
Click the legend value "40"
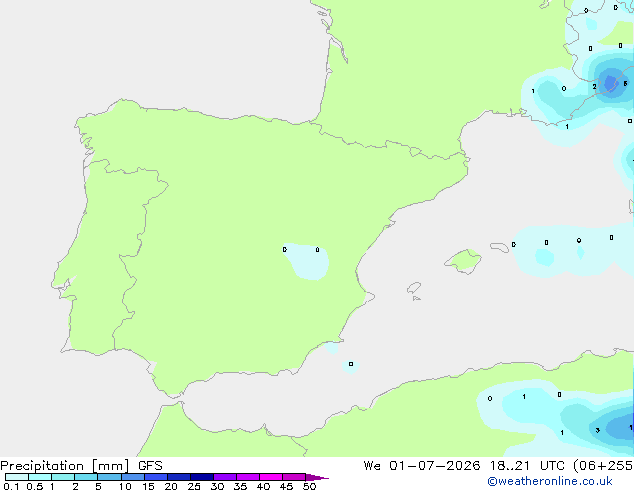click(x=263, y=486)
